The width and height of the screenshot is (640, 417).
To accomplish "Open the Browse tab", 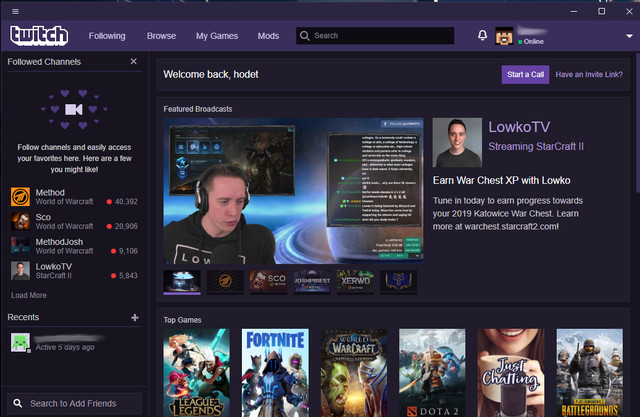I will click(x=161, y=36).
